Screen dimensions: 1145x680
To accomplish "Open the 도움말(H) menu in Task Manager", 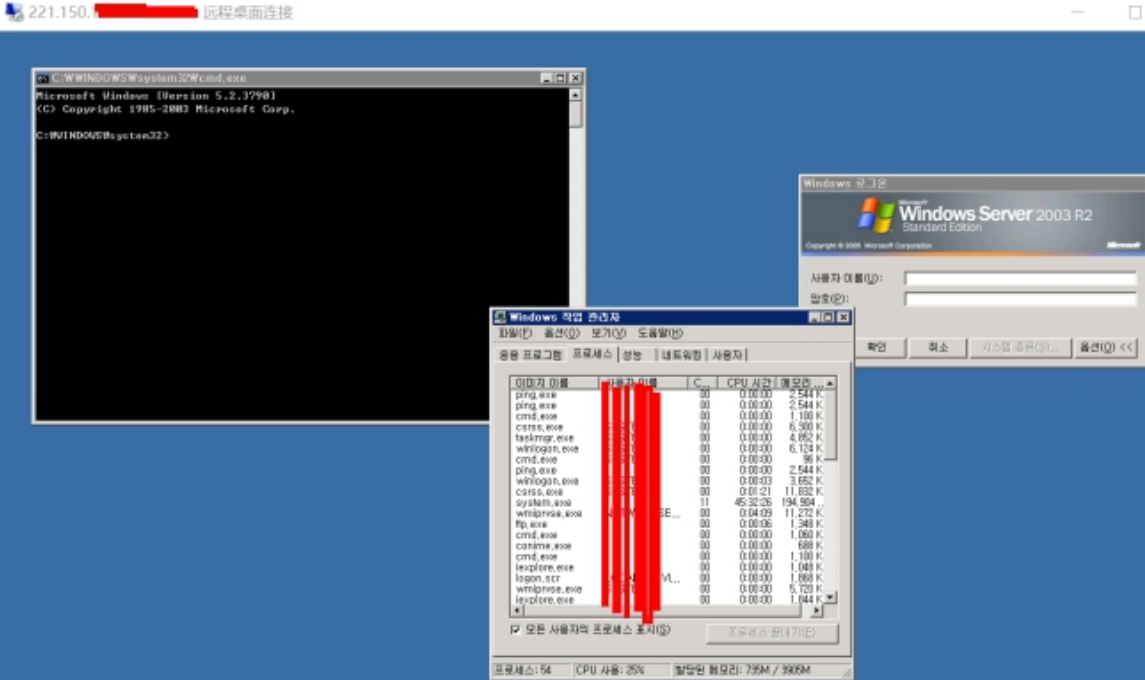I will pyautogui.click(x=660, y=333).
